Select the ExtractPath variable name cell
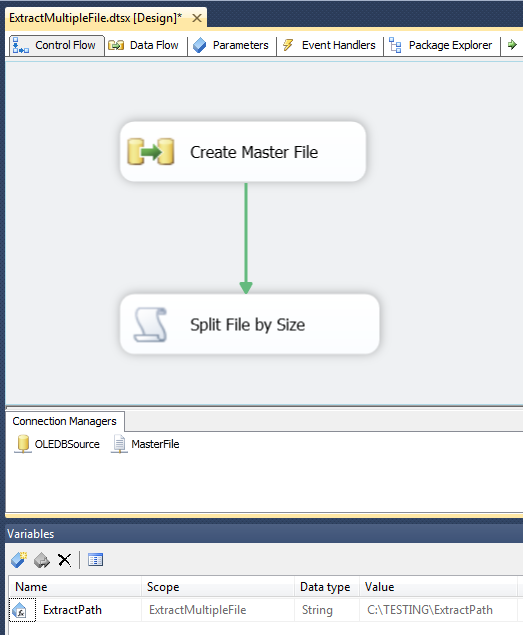 point(72,610)
